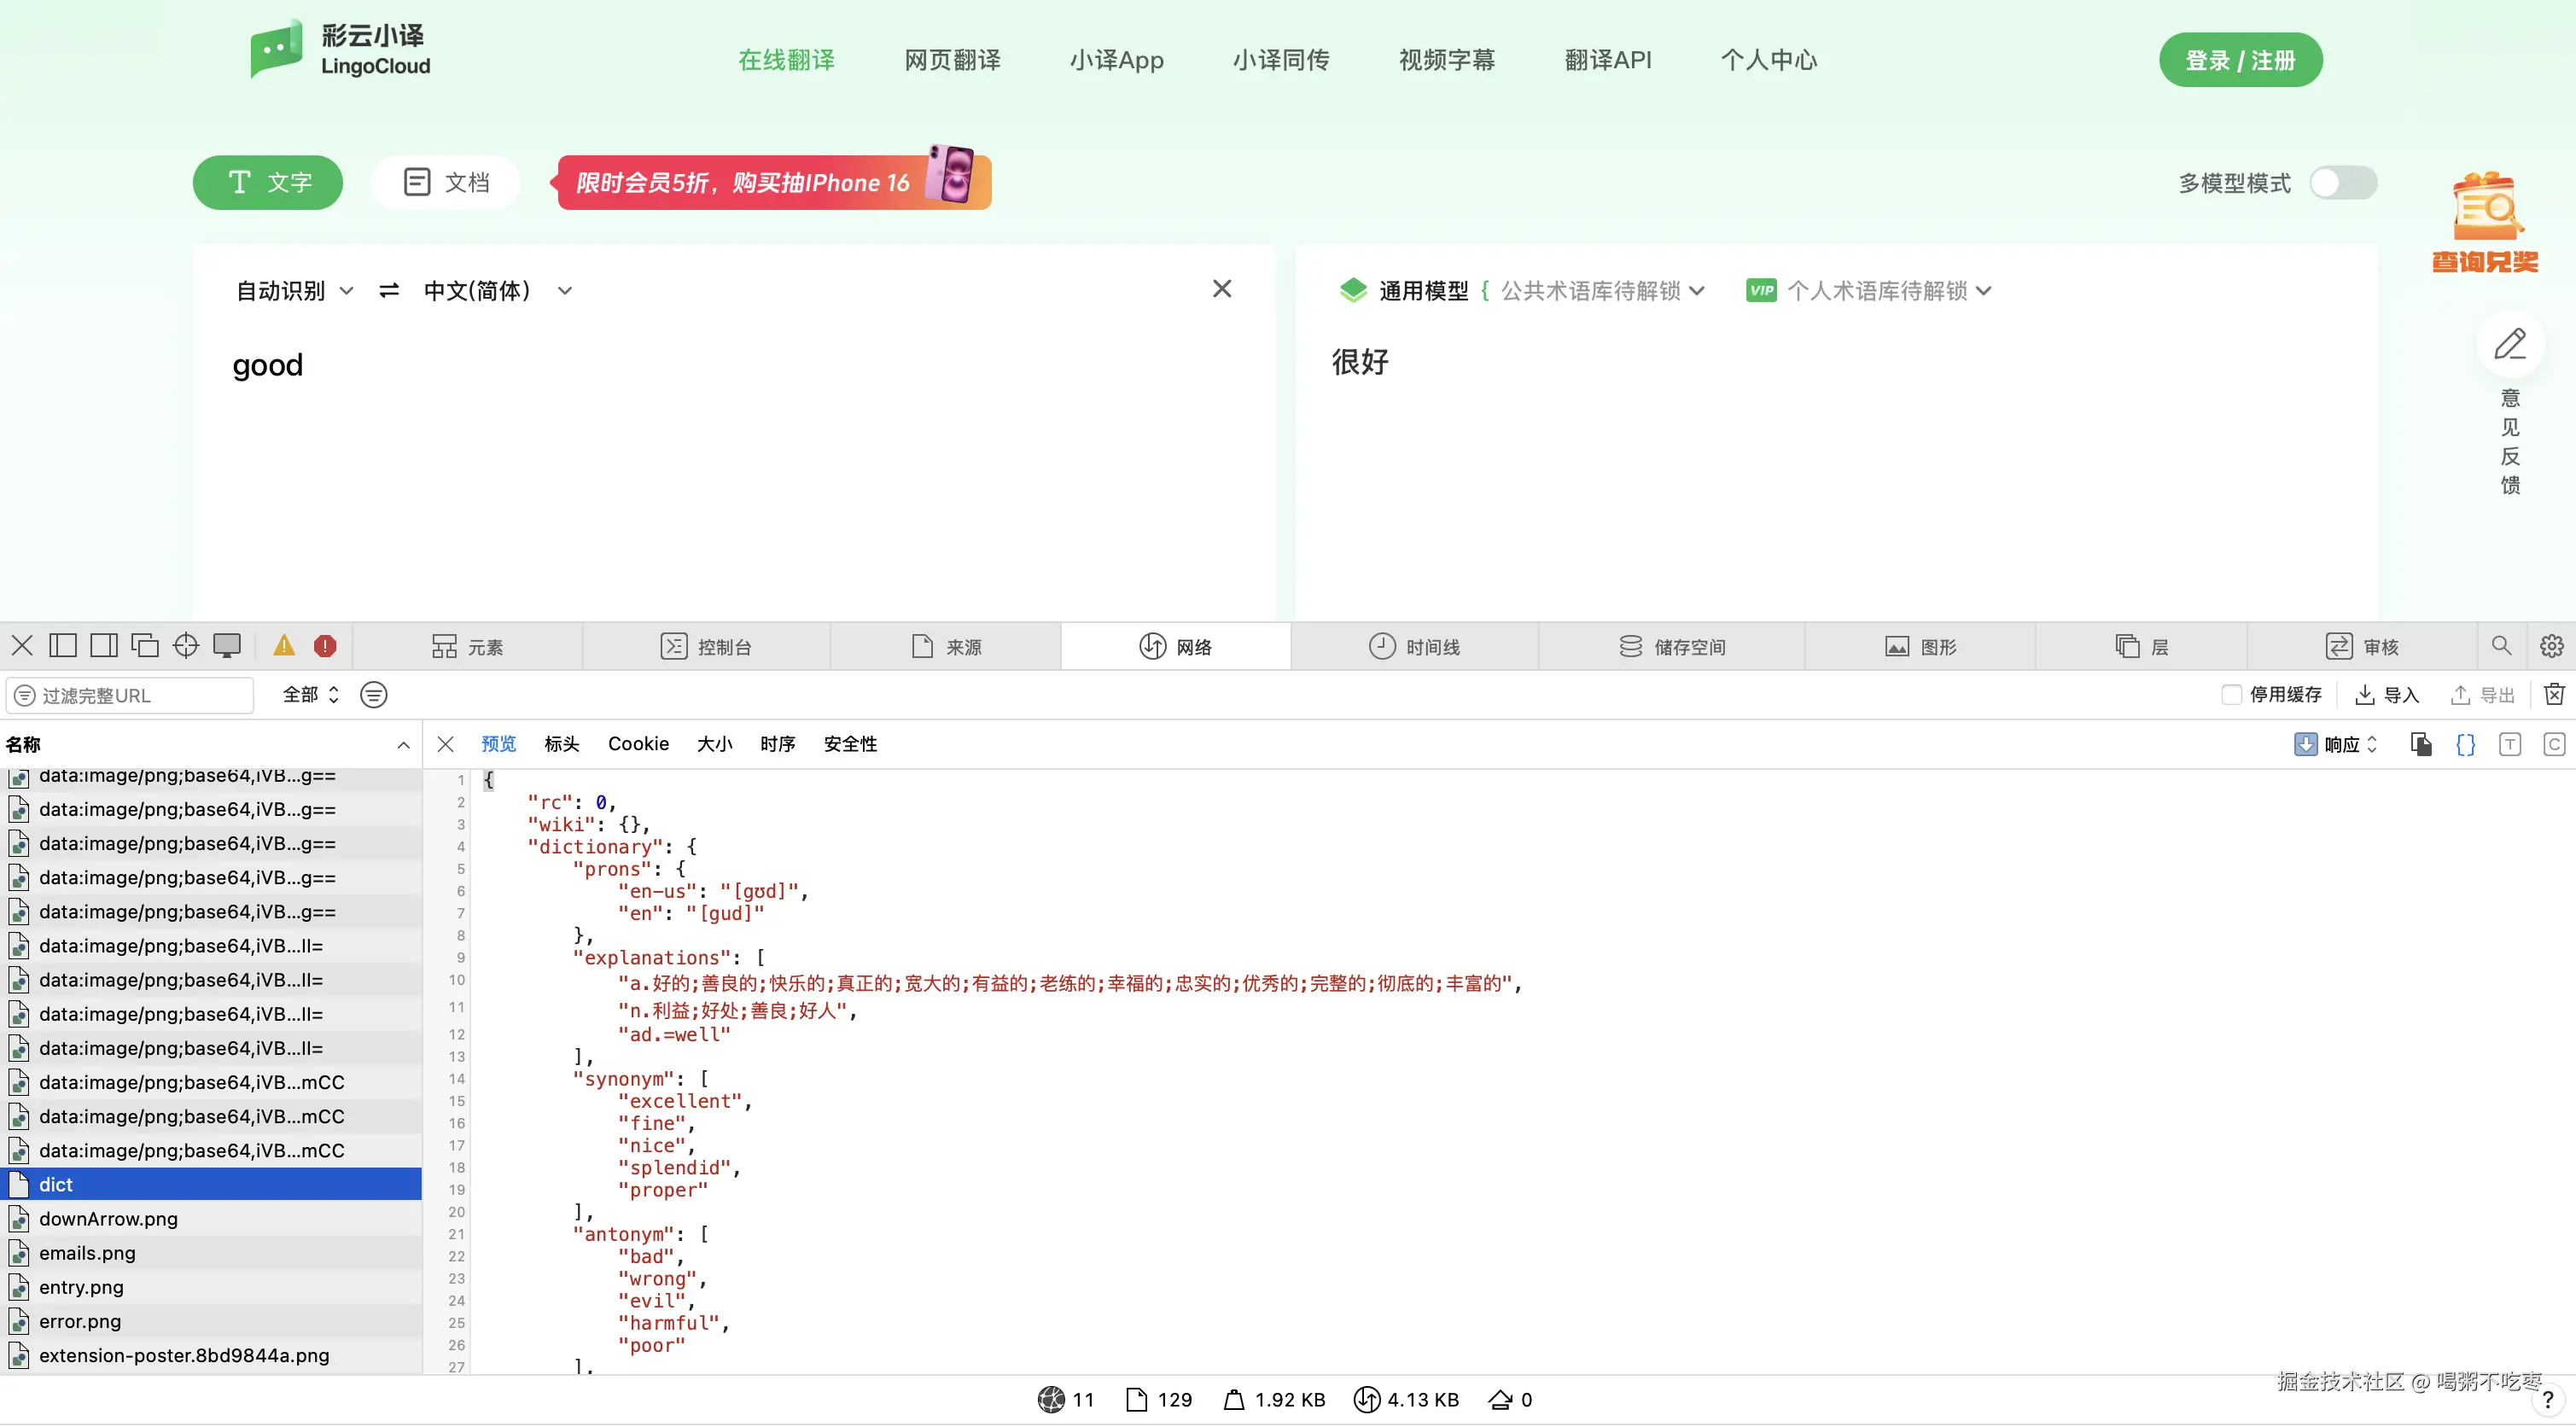
Task: Open the 翻译API navigation link
Action: tap(1607, 60)
